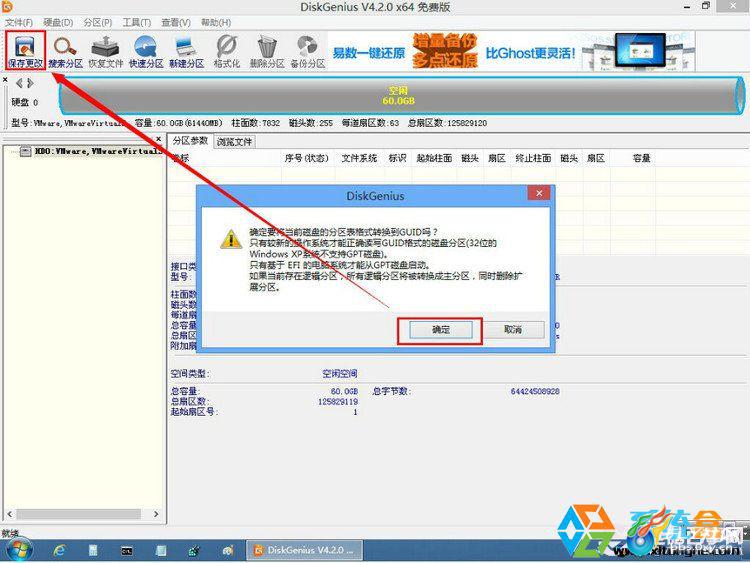This screenshot has width=750, height=563.
Task: Open the command prompt taskbar icon
Action: coord(126,551)
